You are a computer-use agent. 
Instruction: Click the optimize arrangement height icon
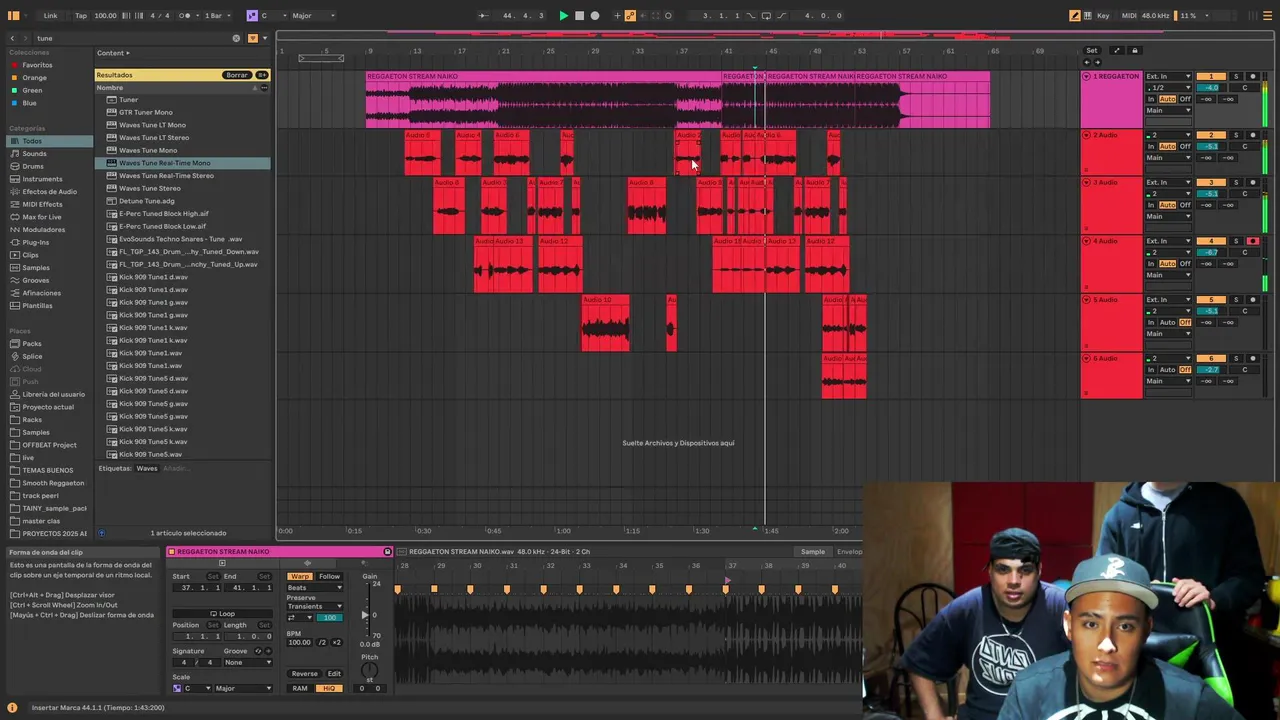(1116, 50)
